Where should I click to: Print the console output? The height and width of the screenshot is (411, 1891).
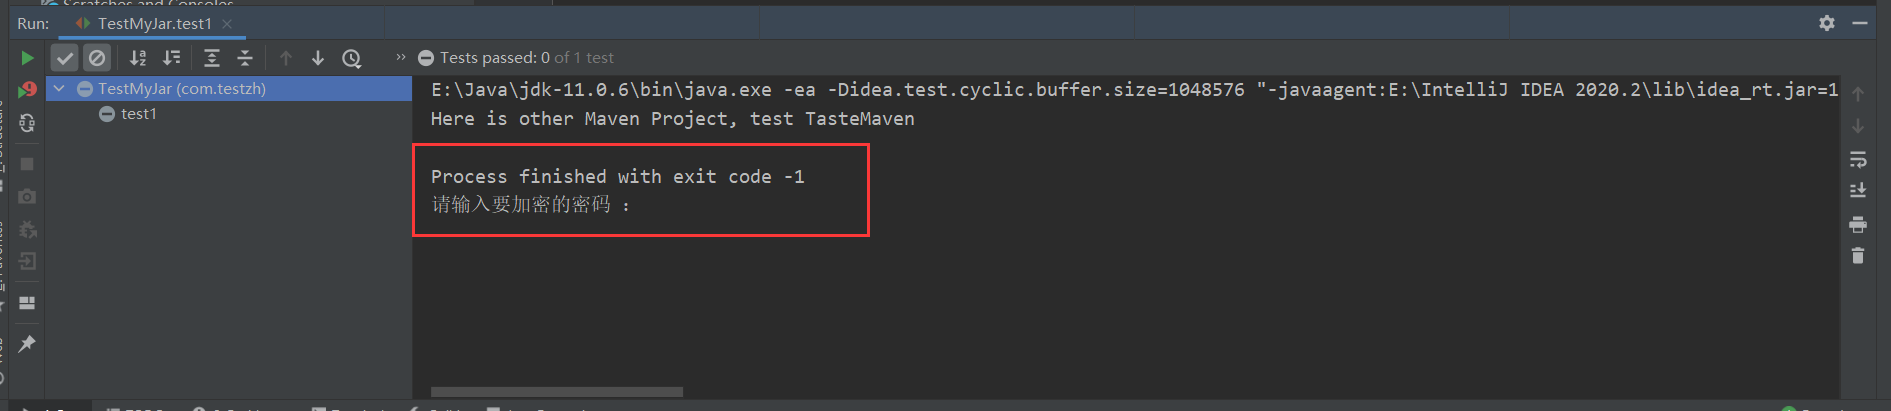(x=1858, y=224)
